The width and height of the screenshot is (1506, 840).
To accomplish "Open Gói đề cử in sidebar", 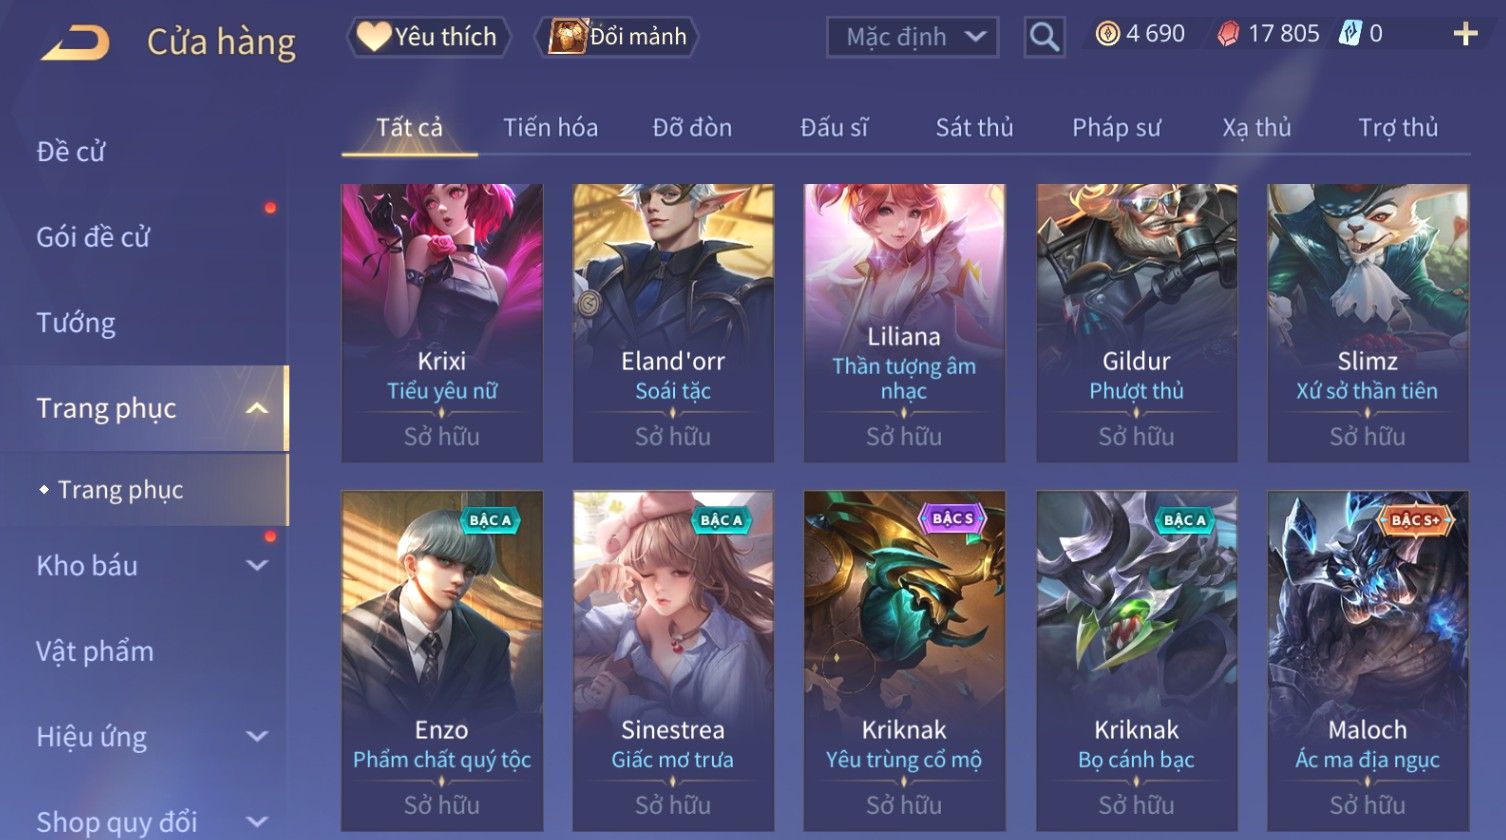I will coord(93,237).
